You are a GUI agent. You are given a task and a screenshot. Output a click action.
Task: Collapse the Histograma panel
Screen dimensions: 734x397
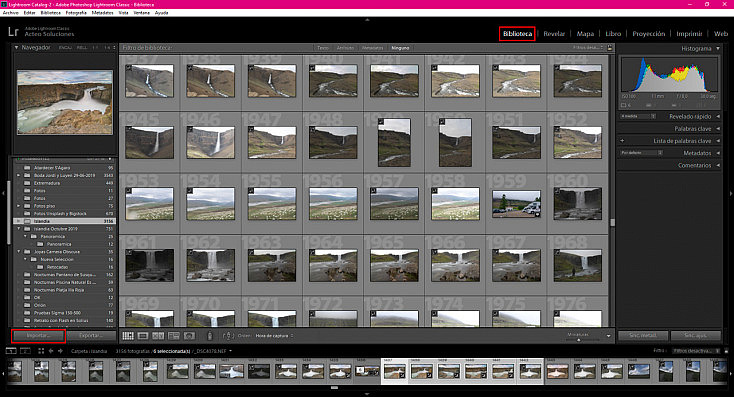click(x=718, y=48)
